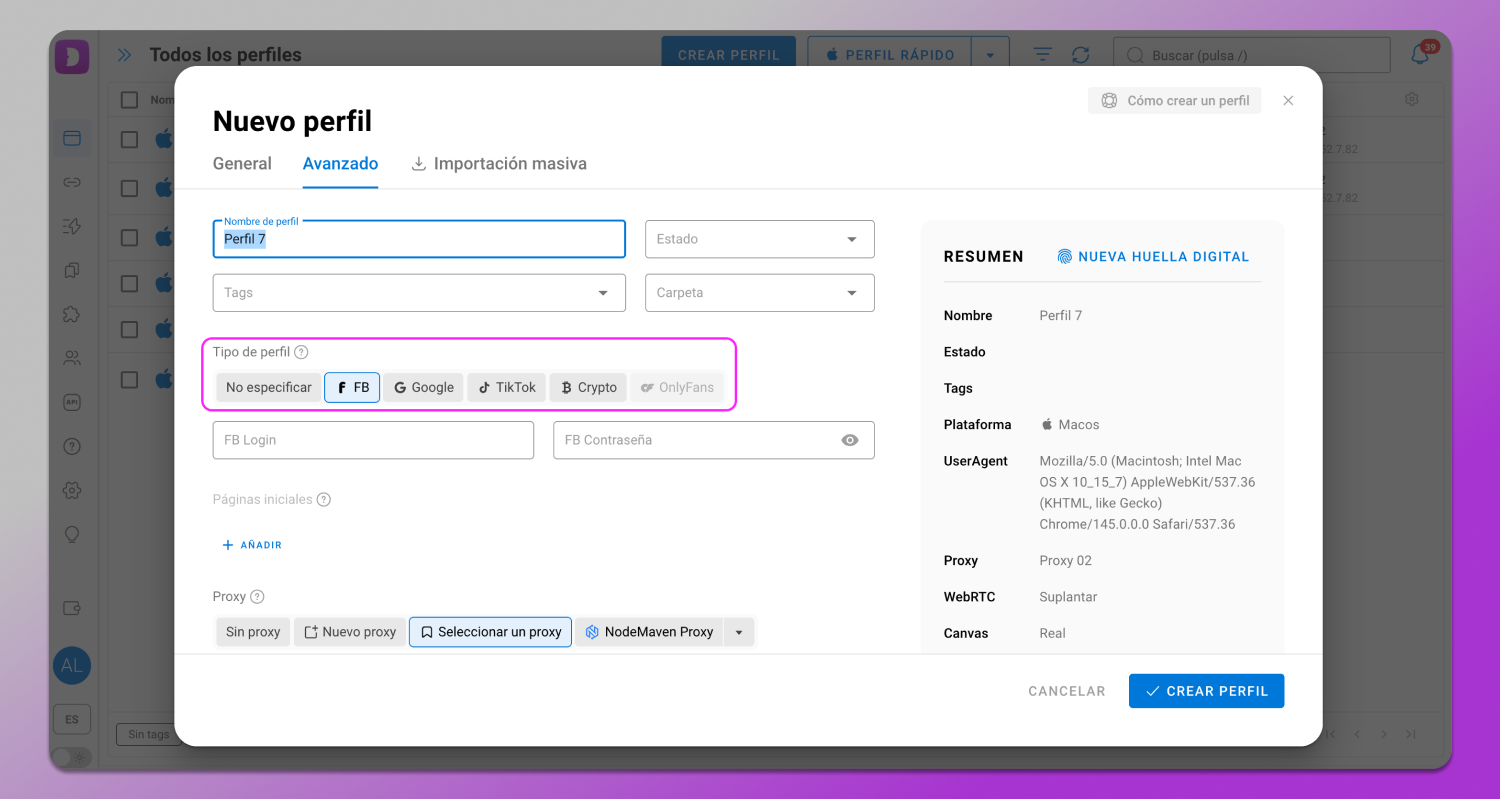
Task: Open the filter icon in toolbar
Action: coord(1043,55)
